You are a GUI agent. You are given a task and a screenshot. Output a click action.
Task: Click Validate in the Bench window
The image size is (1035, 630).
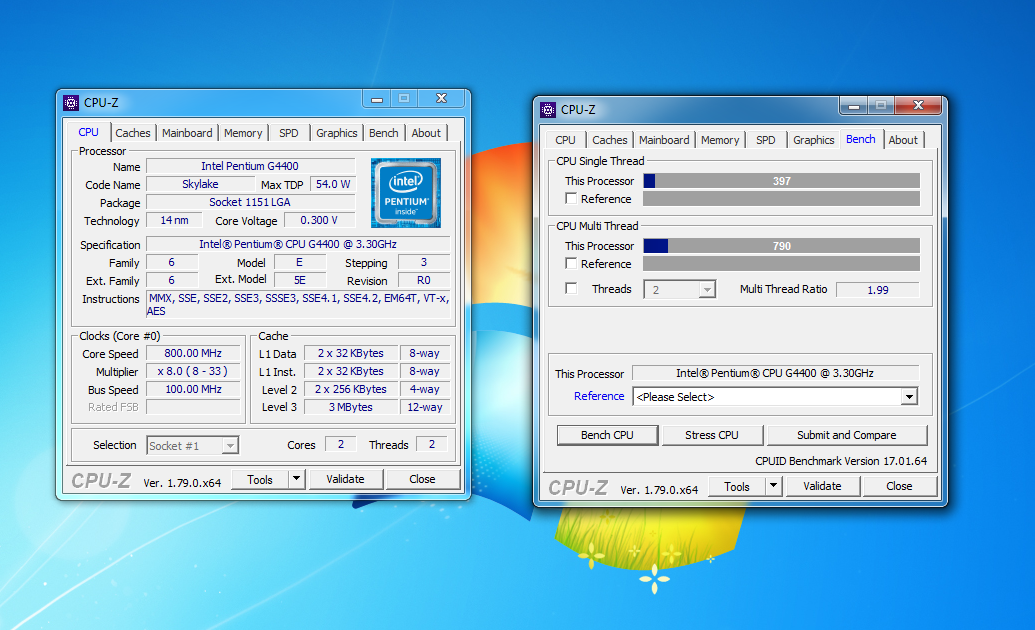pyautogui.click(x=822, y=487)
